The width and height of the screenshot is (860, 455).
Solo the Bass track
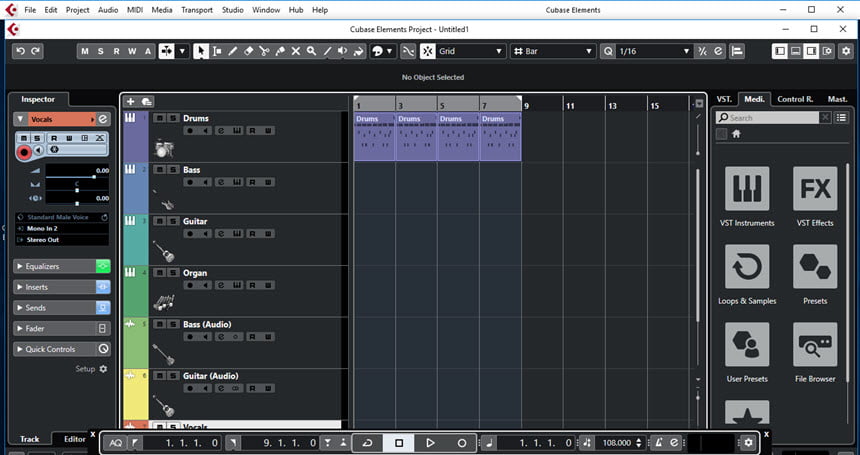pos(173,170)
